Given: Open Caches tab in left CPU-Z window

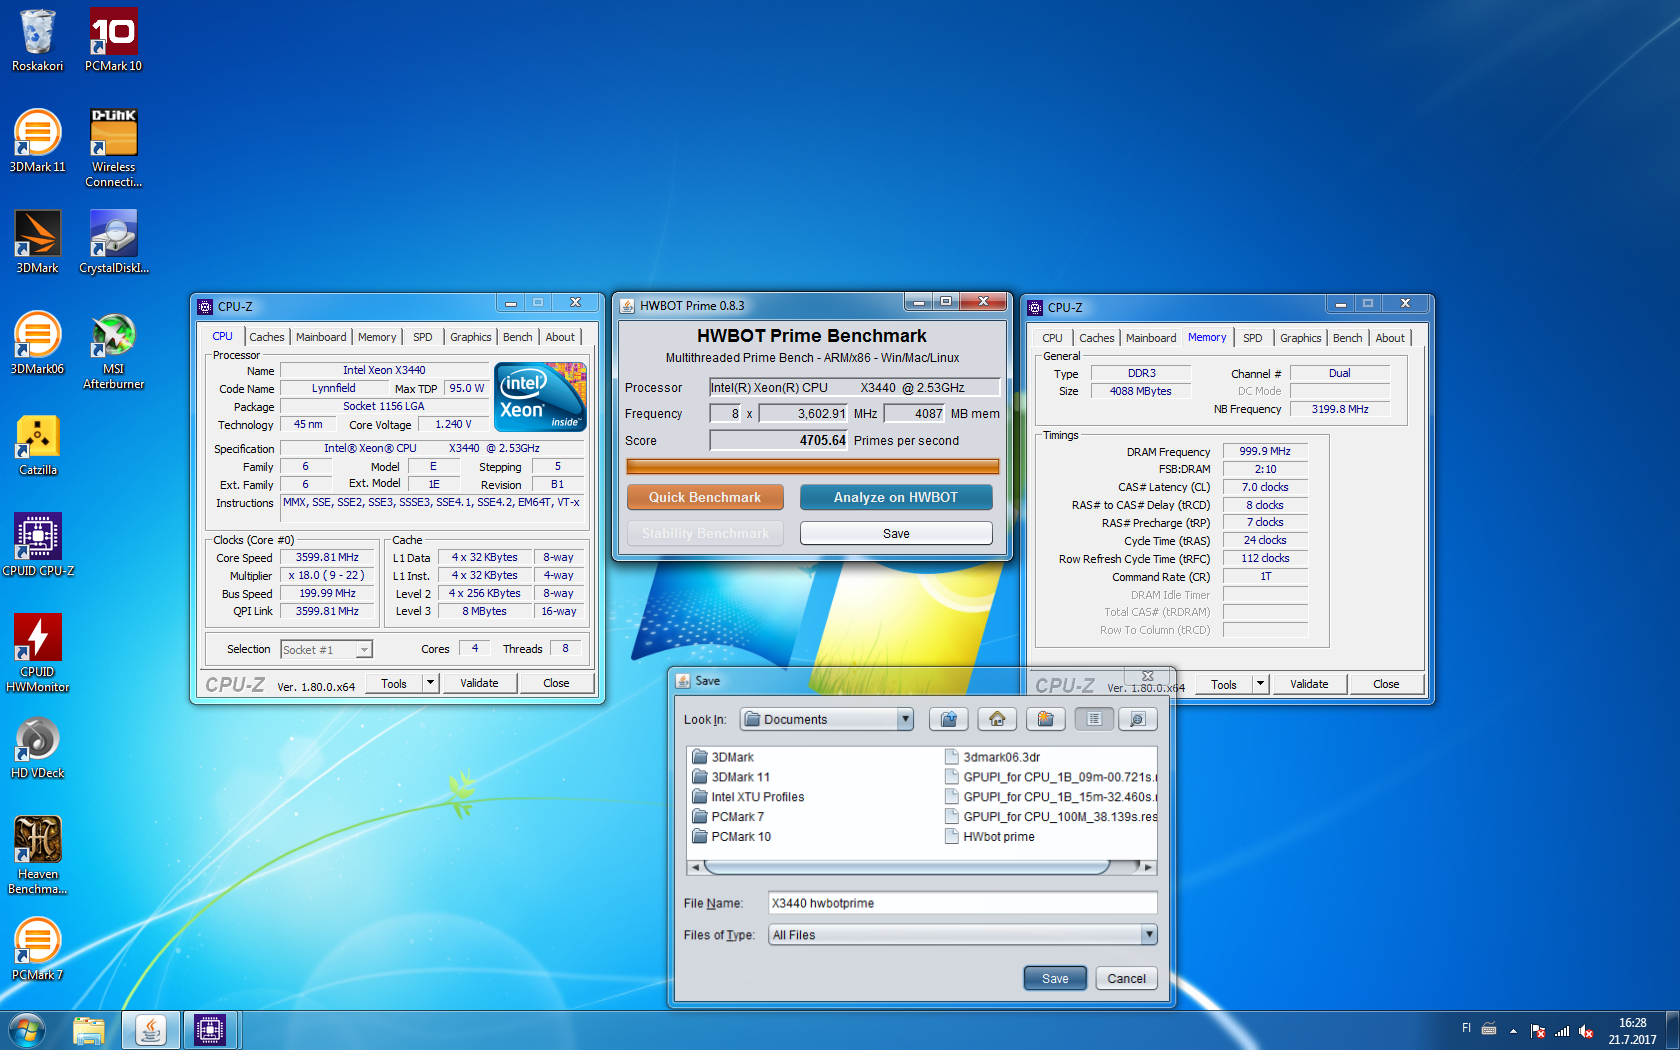Looking at the screenshot, I should click(x=267, y=337).
